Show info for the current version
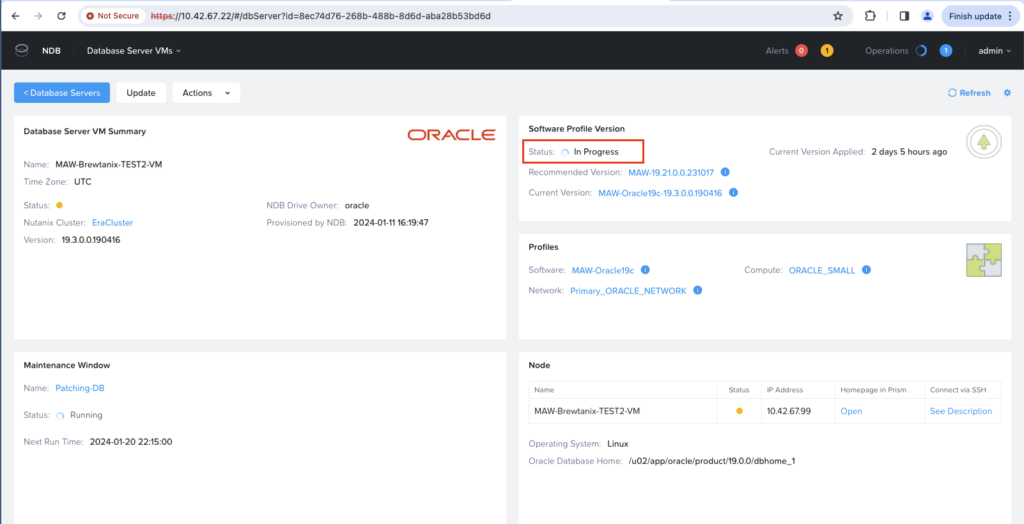Viewport: 1024px width, 524px height. click(x=733, y=193)
